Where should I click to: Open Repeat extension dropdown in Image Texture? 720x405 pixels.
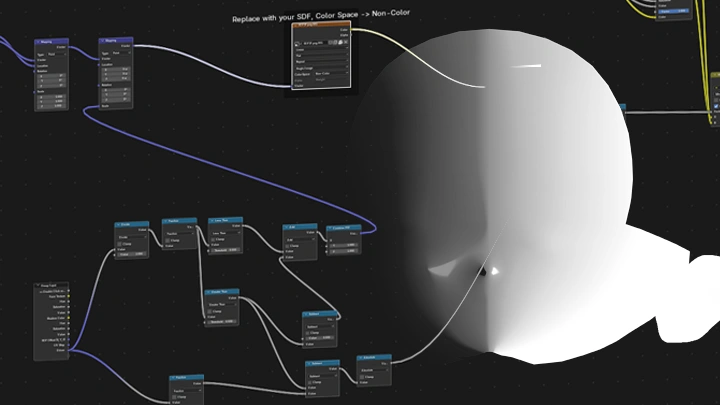coord(321,62)
